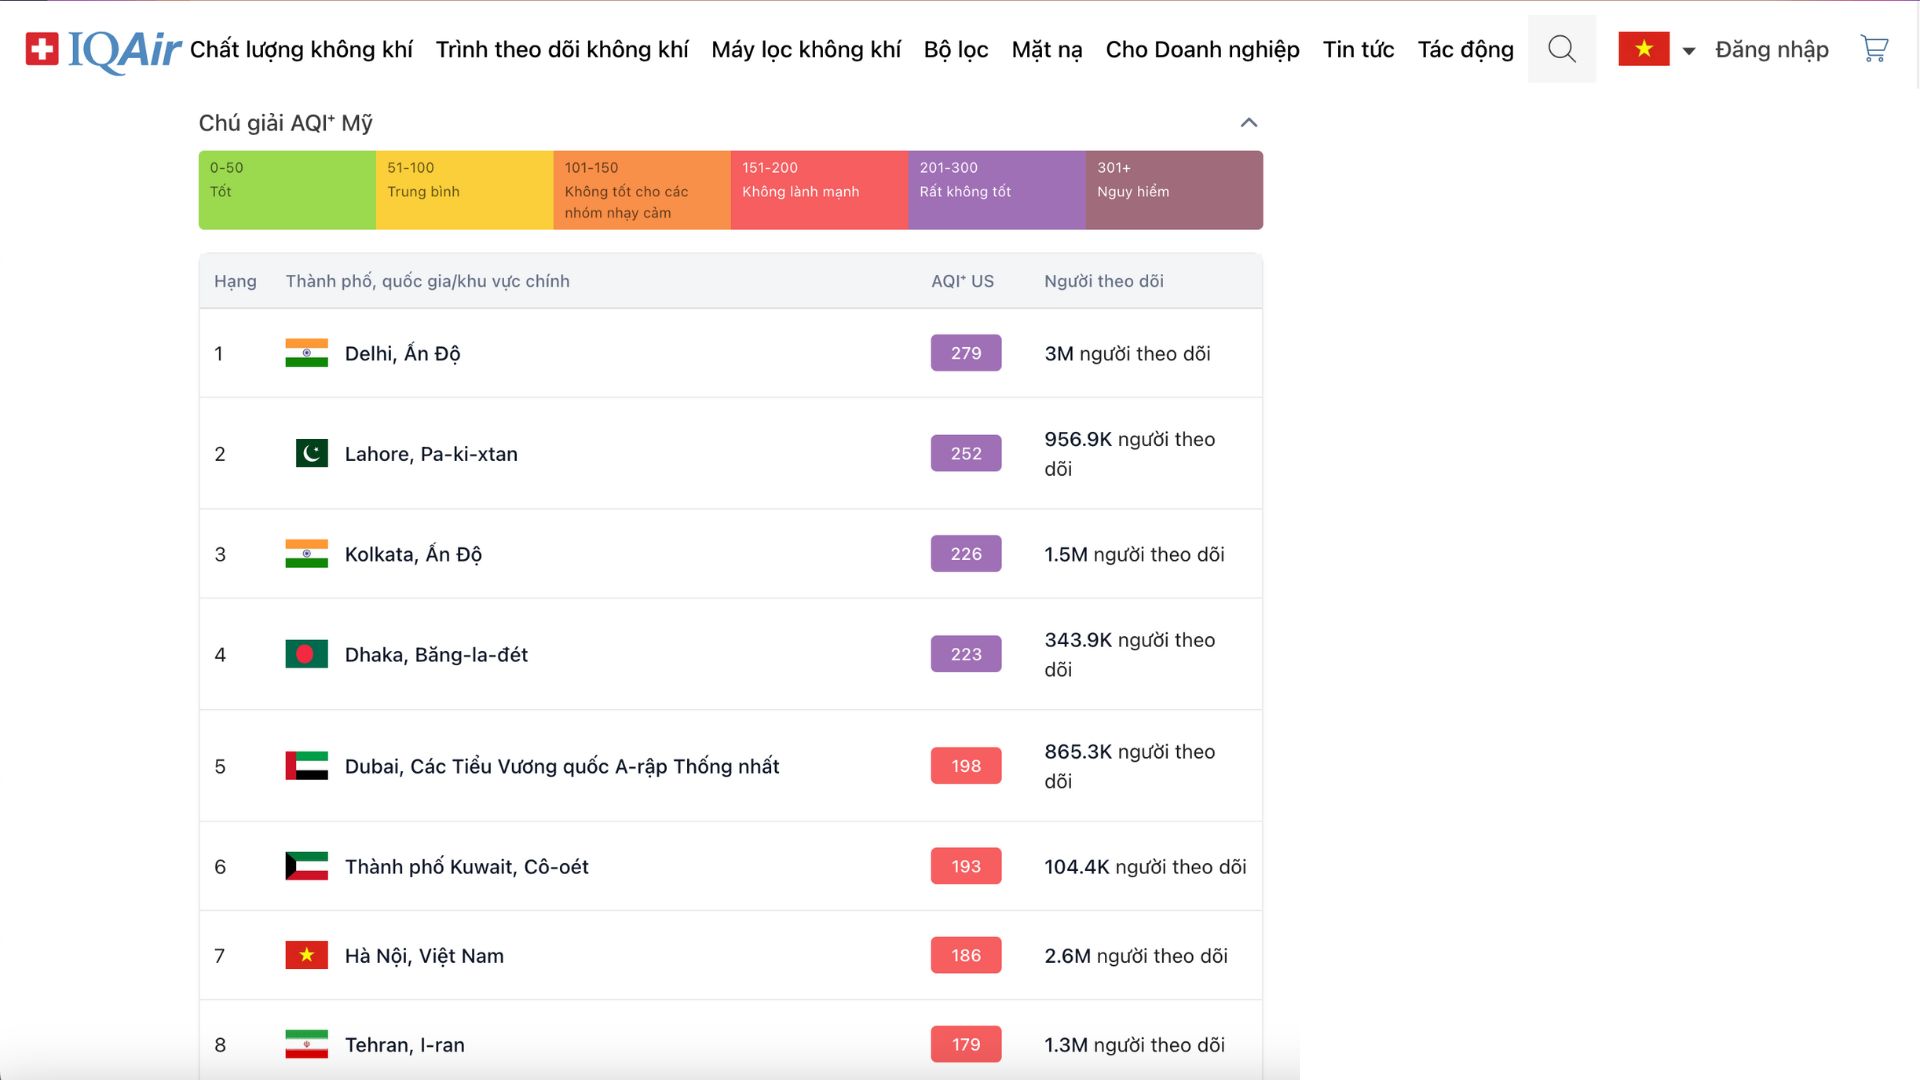Click the Vietnam flag language icon
The height and width of the screenshot is (1080, 1920).
1643,49
